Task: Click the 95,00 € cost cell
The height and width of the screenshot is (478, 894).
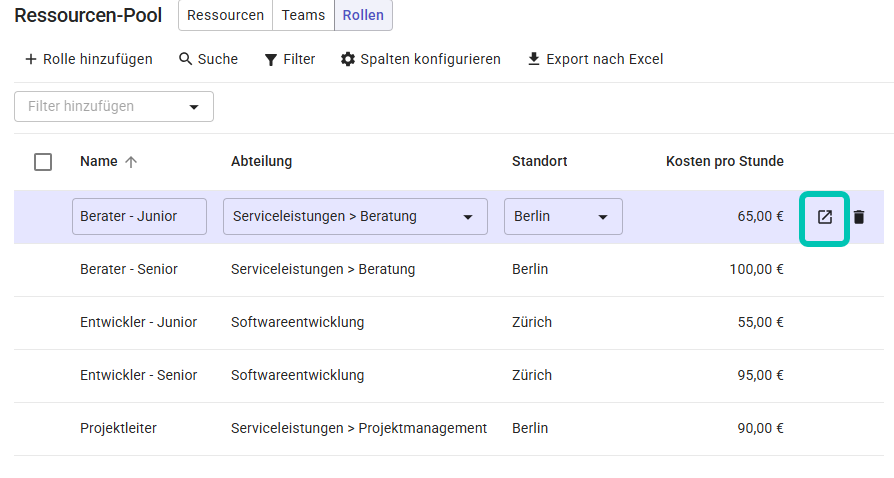Action: pyautogui.click(x=761, y=375)
